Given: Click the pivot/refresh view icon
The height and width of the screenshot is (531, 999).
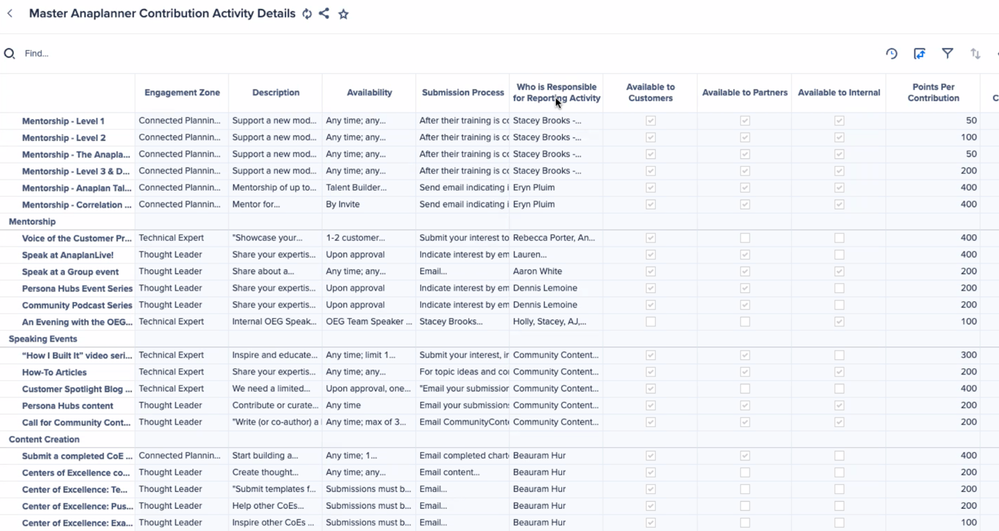Looking at the screenshot, I should 919,54.
